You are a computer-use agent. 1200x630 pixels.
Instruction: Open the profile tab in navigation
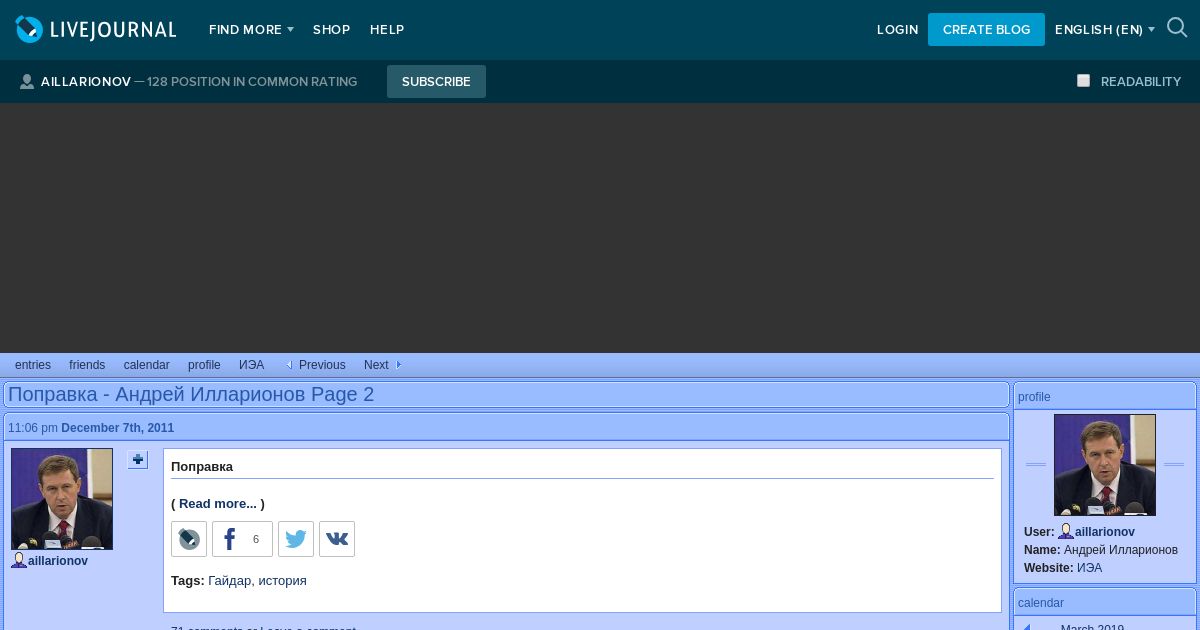pos(204,365)
